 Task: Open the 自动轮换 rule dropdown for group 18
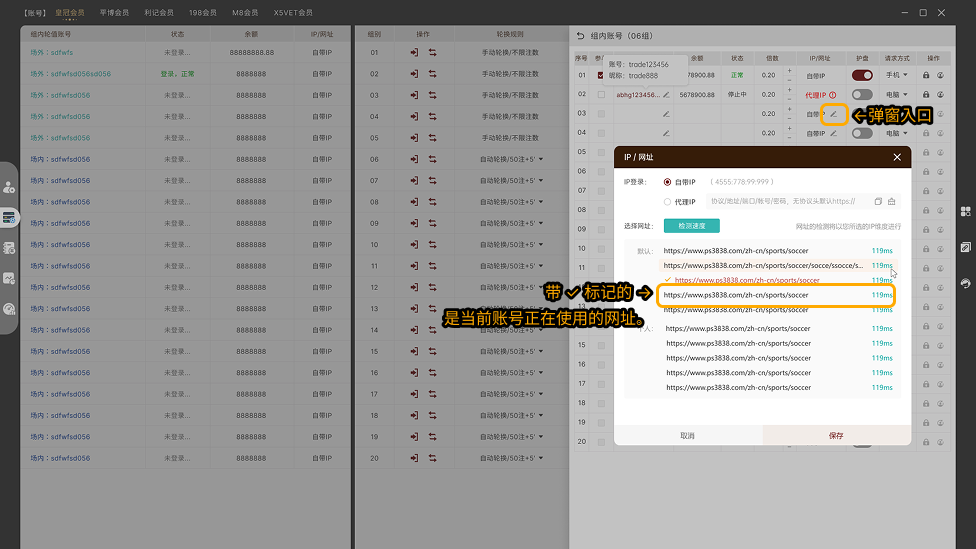(512, 415)
